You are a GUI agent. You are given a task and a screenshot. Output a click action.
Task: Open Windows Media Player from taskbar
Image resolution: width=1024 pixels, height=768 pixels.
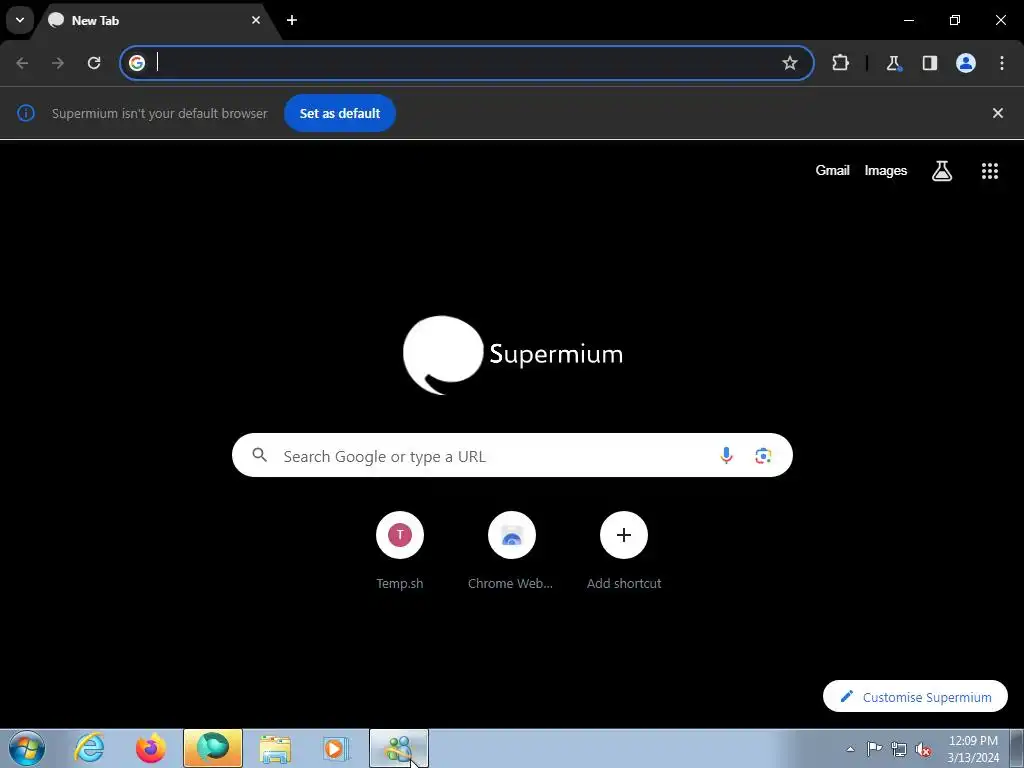click(x=336, y=748)
